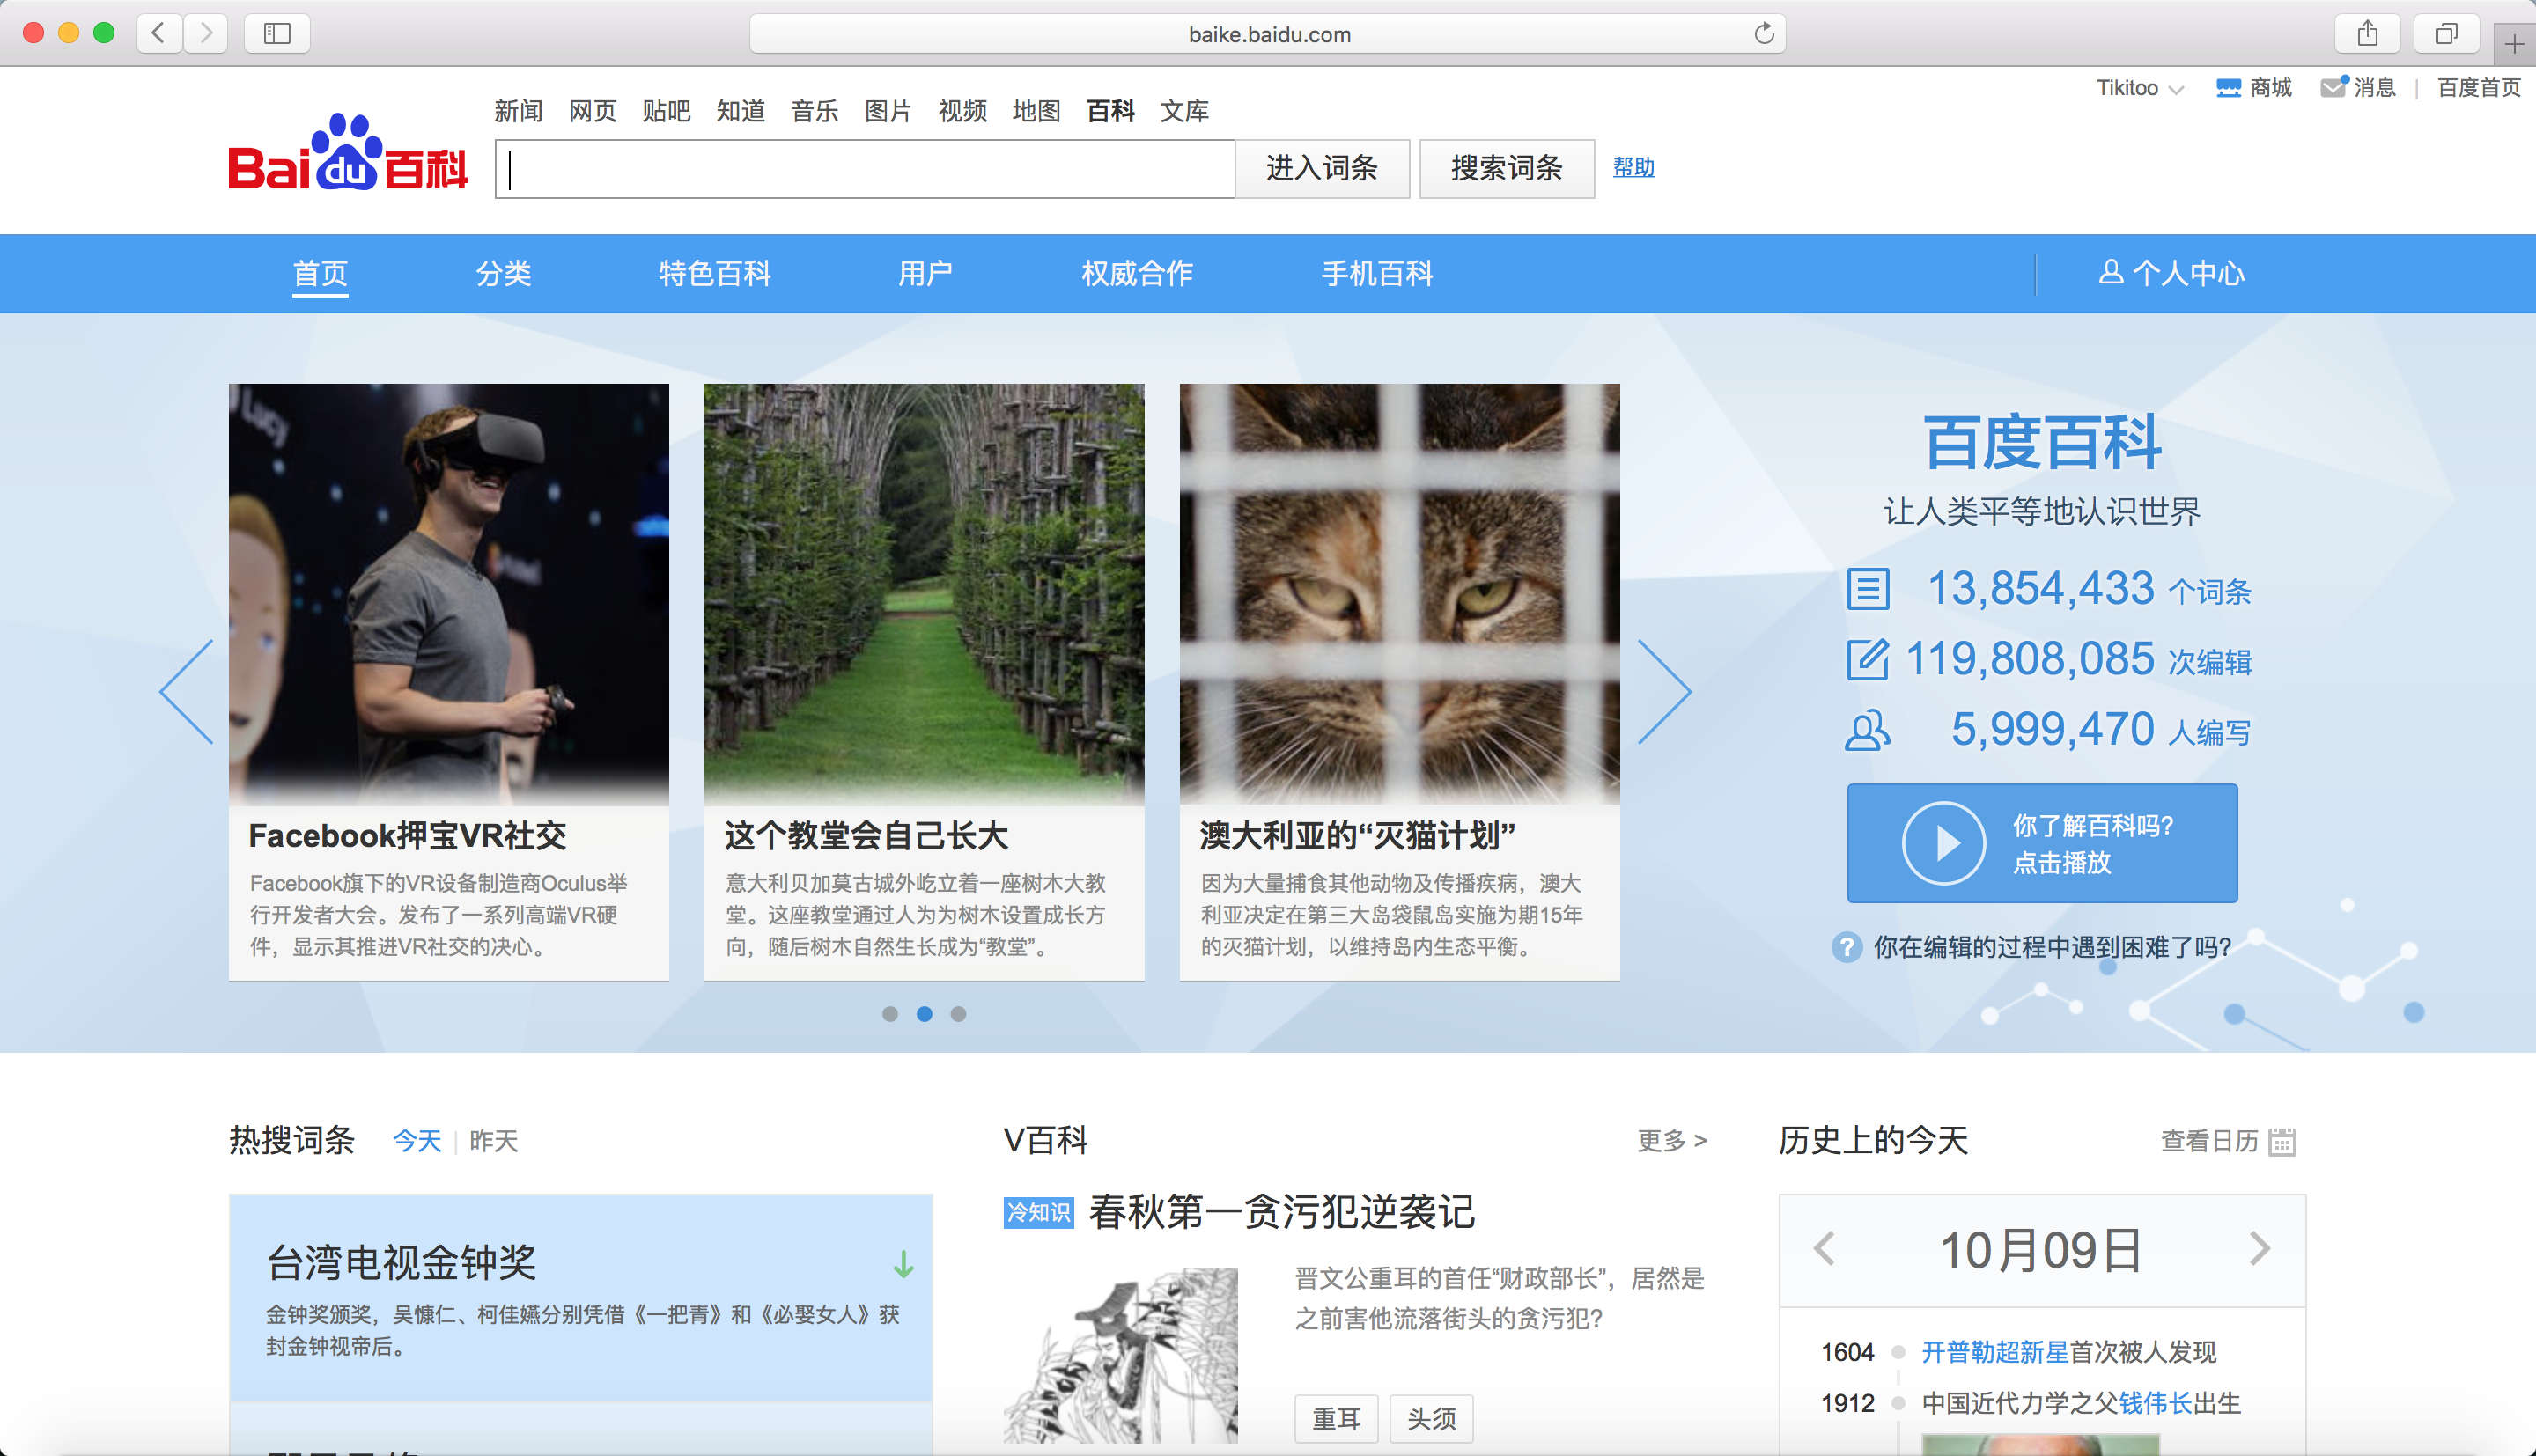Click the 头须 tag button

coord(1431,1418)
